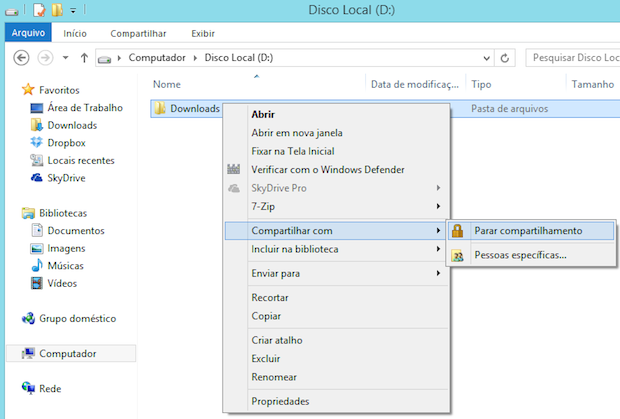This screenshot has height=419, width=620.
Task: Choose Verificar com o Windows Defender
Action: coord(328,169)
